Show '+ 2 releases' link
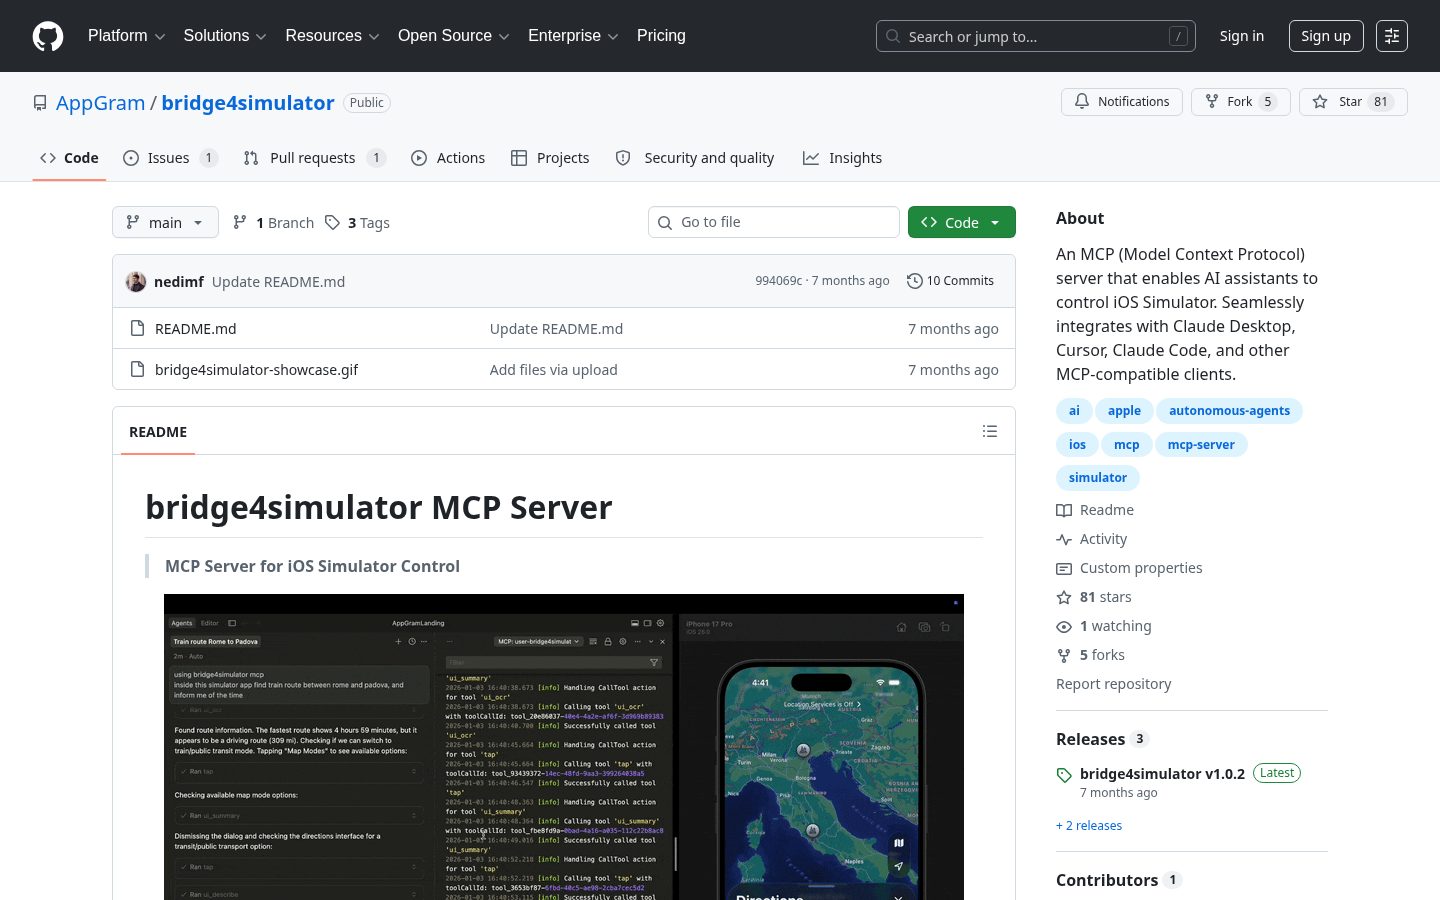Screen dimensions: 1440x900 point(1089,826)
